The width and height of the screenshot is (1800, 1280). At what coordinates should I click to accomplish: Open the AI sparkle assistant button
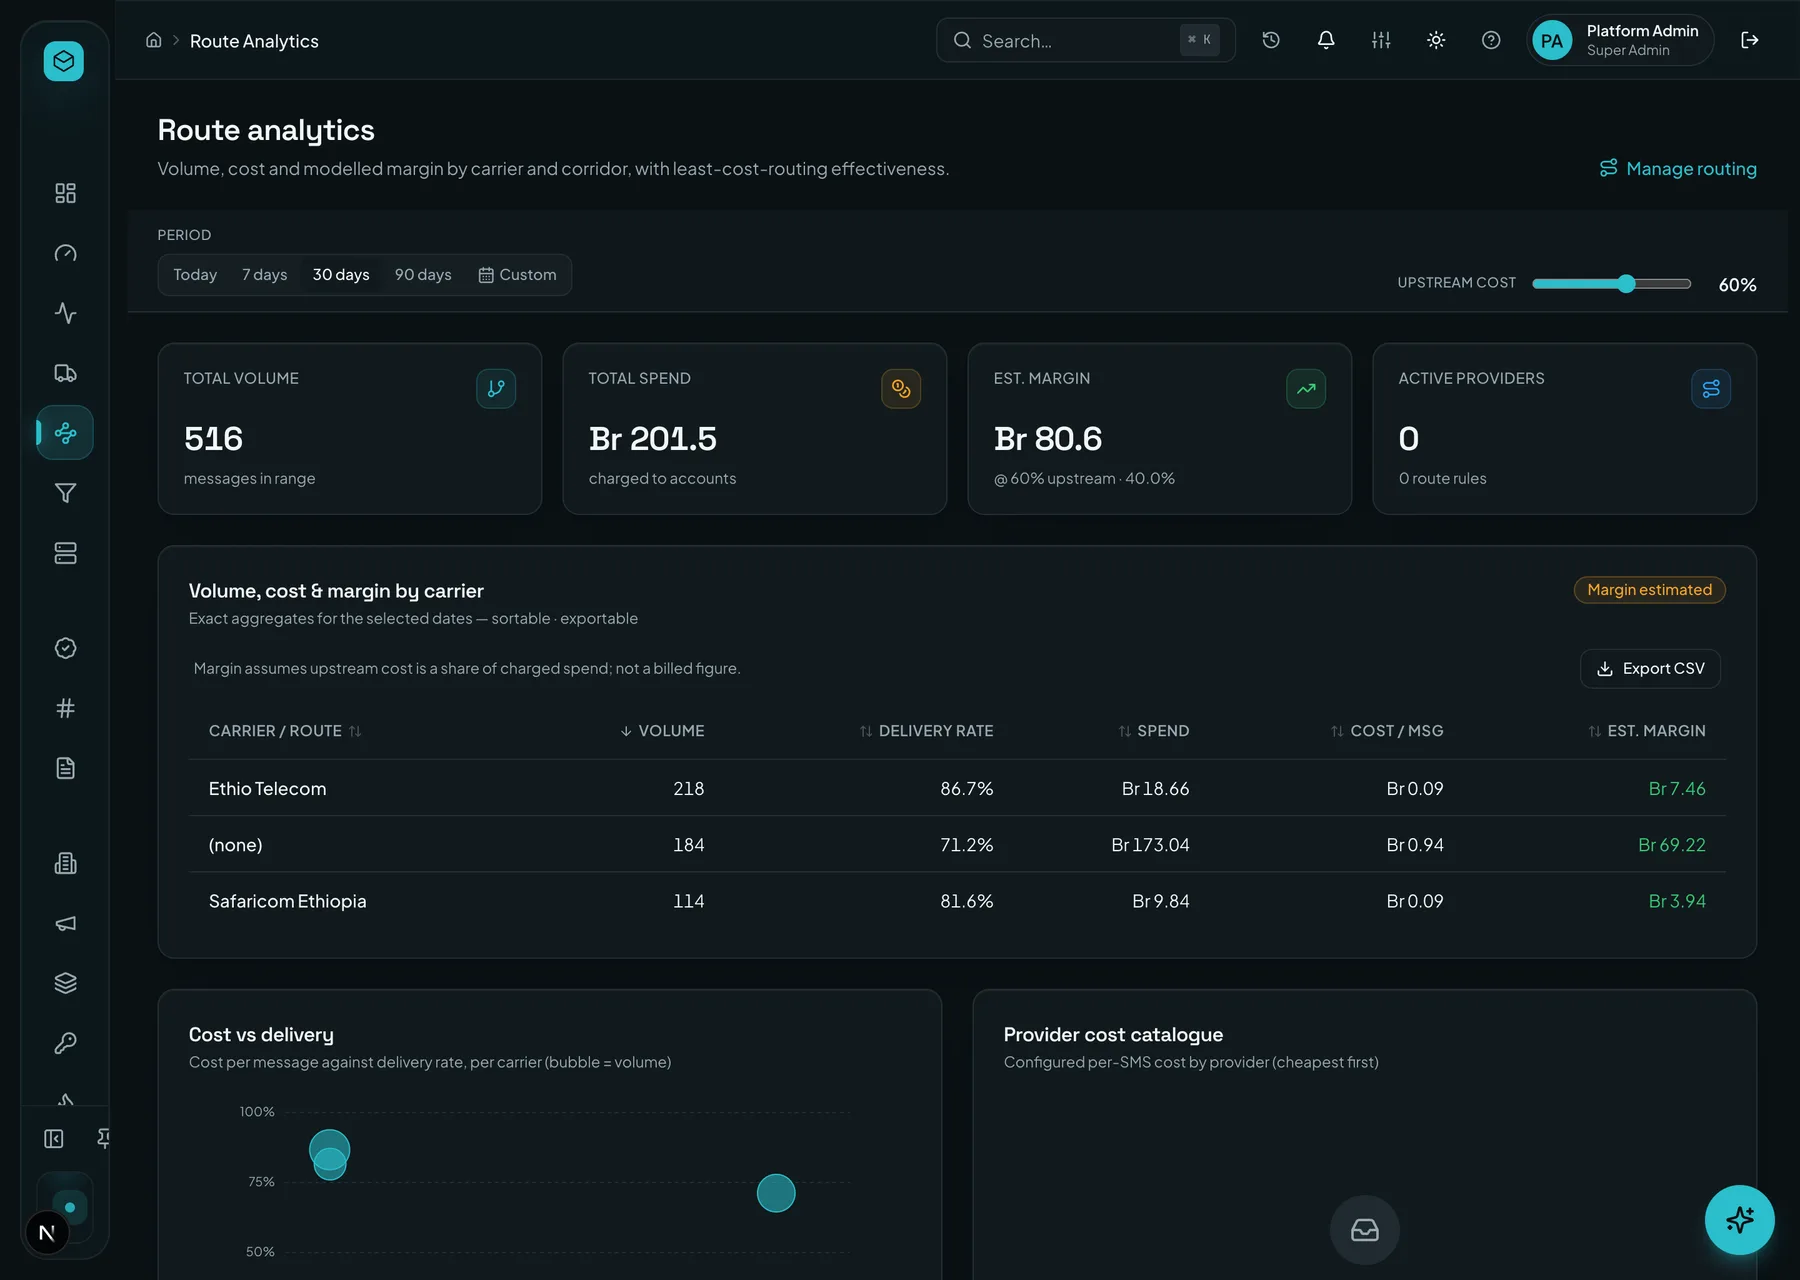1739,1219
